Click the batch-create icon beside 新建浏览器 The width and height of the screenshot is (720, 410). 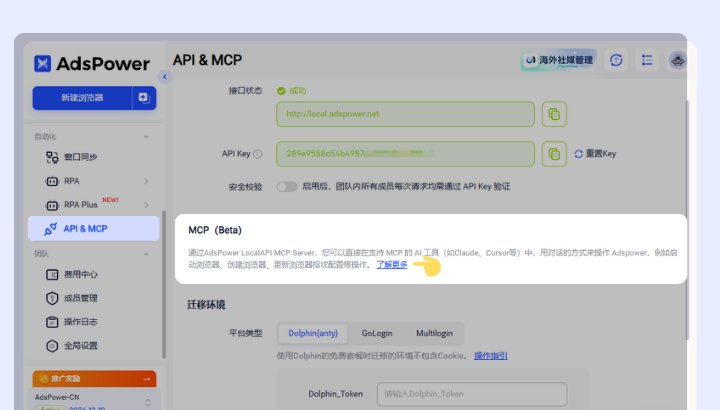click(144, 98)
